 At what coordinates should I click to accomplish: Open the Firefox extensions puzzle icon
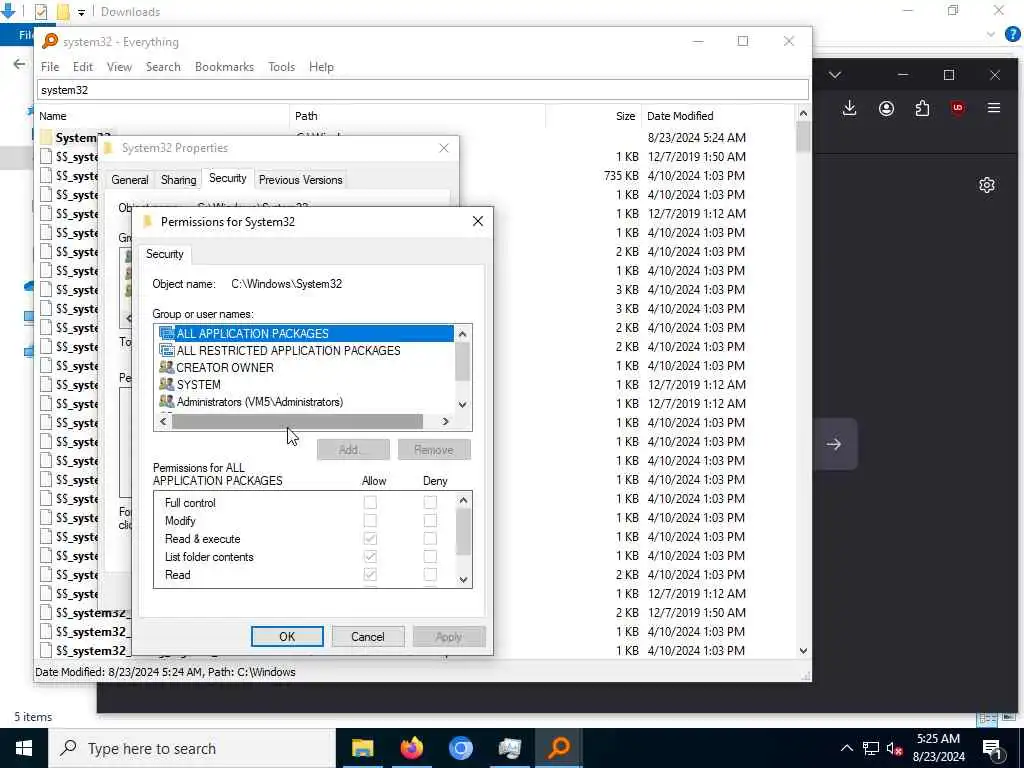click(x=922, y=108)
